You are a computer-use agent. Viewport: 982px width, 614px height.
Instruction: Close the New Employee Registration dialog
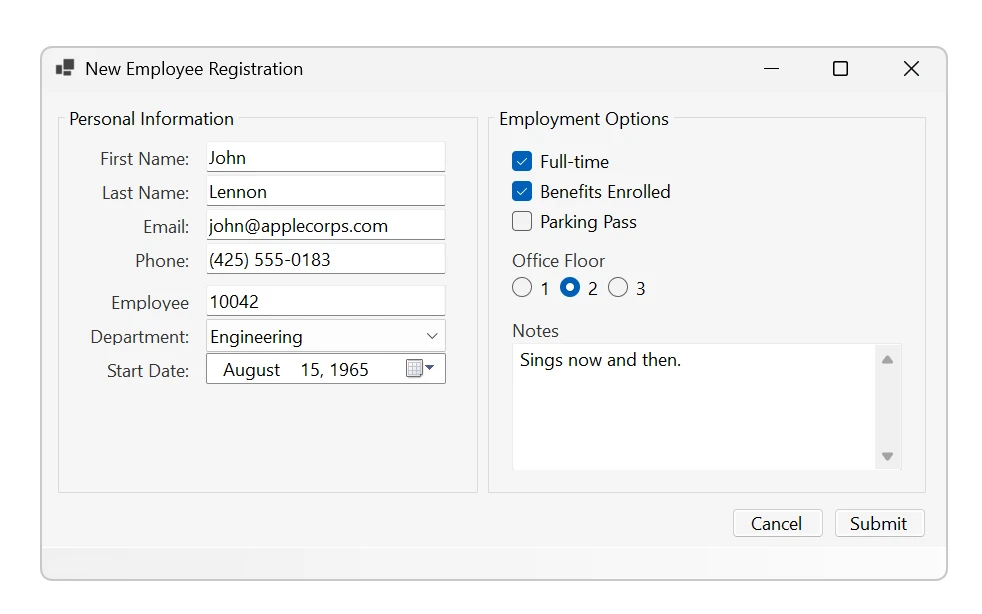point(911,68)
